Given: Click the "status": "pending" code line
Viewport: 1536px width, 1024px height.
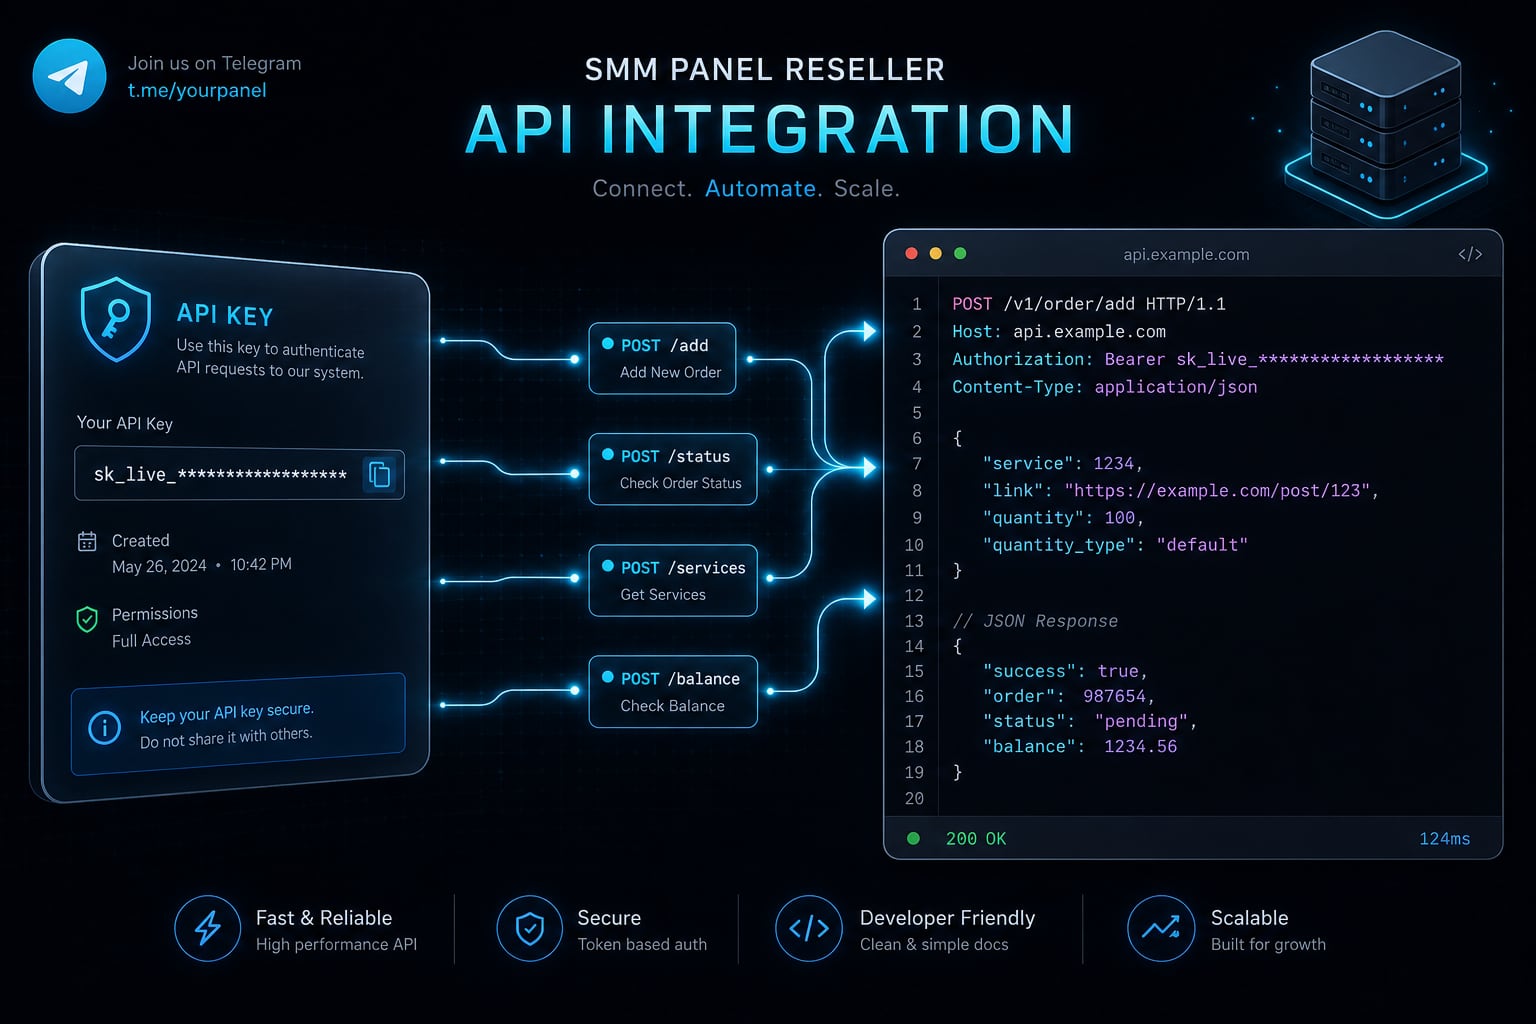Looking at the screenshot, I should click(x=1090, y=721).
